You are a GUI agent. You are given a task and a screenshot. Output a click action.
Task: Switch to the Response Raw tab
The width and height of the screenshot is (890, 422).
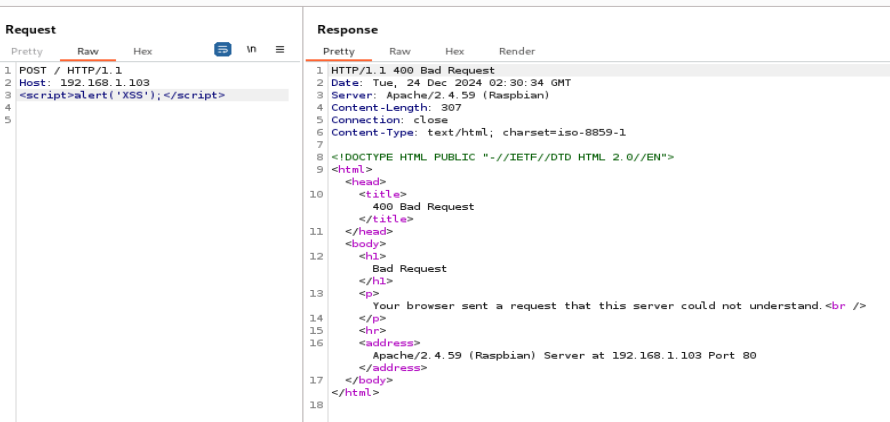click(x=400, y=51)
